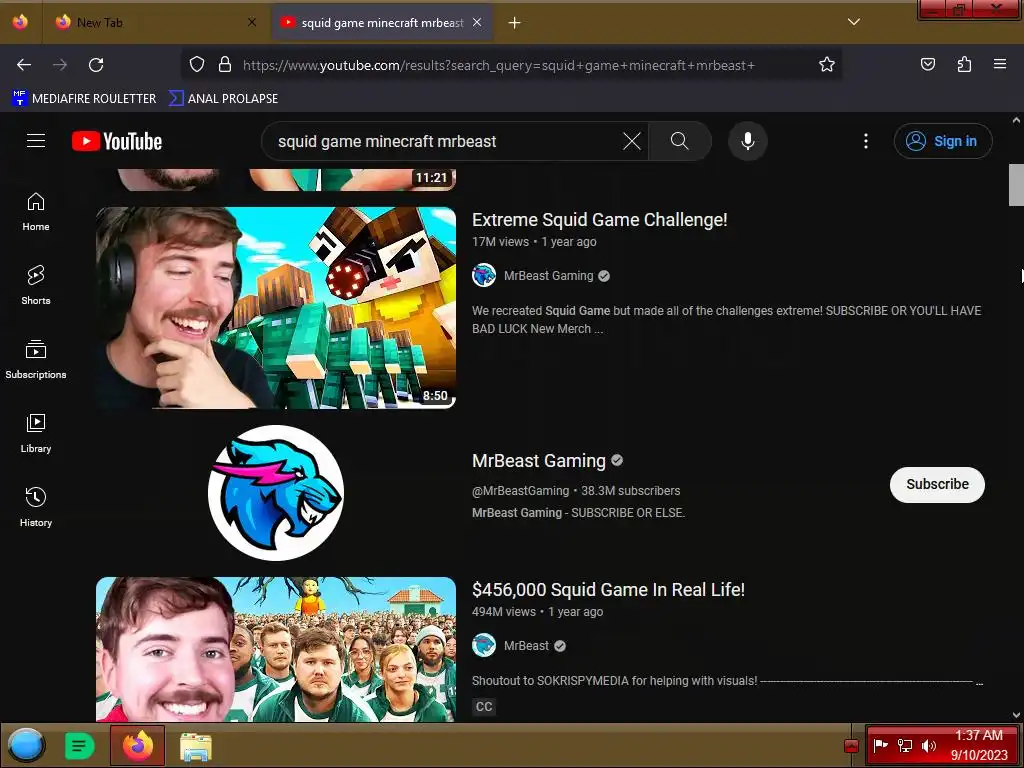Open MrBeast Gaming channel name in channel card
The width and height of the screenshot is (1024, 768).
[539, 461]
